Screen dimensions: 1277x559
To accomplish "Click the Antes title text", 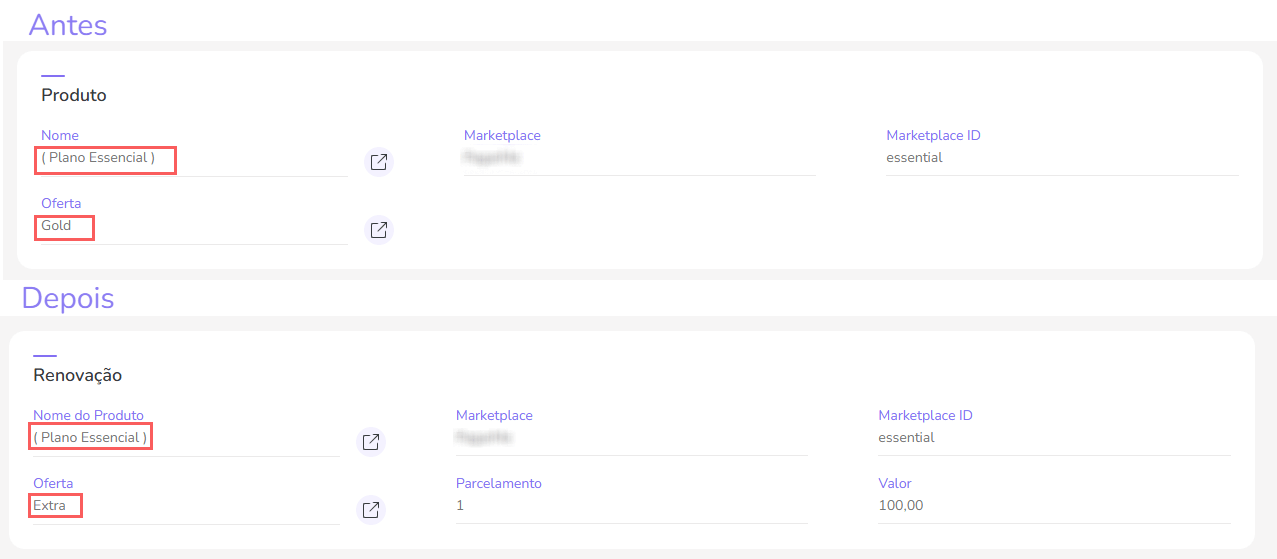I will (68, 24).
